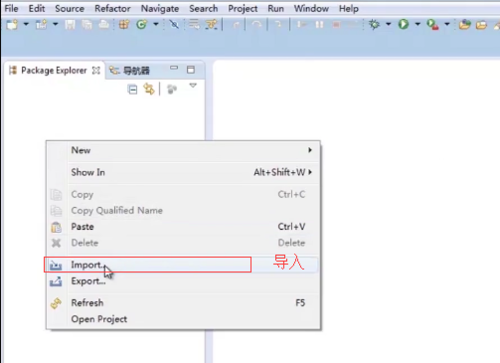Open the New Java Class dropdown arrow
The image size is (500, 363).
click(156, 24)
